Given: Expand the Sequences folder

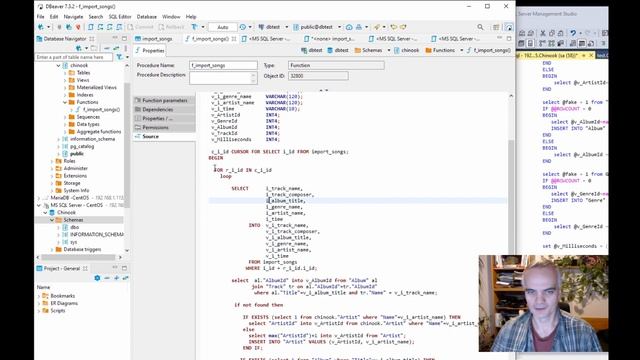Looking at the screenshot, I should 65,117.
